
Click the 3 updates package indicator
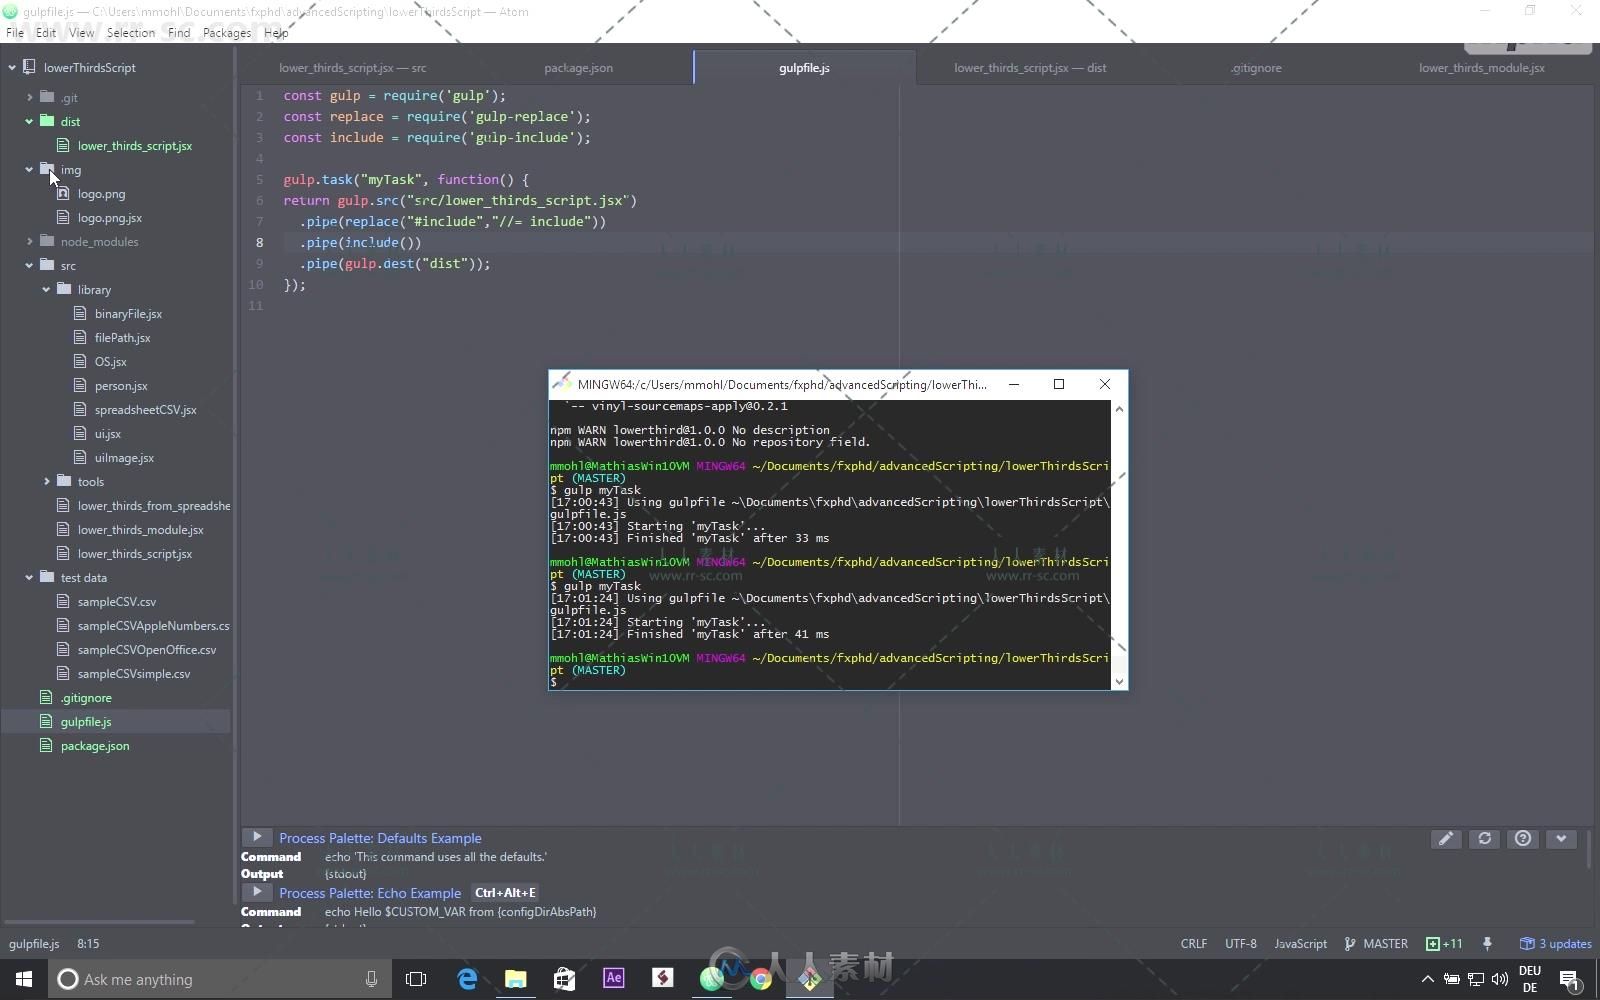(1556, 944)
